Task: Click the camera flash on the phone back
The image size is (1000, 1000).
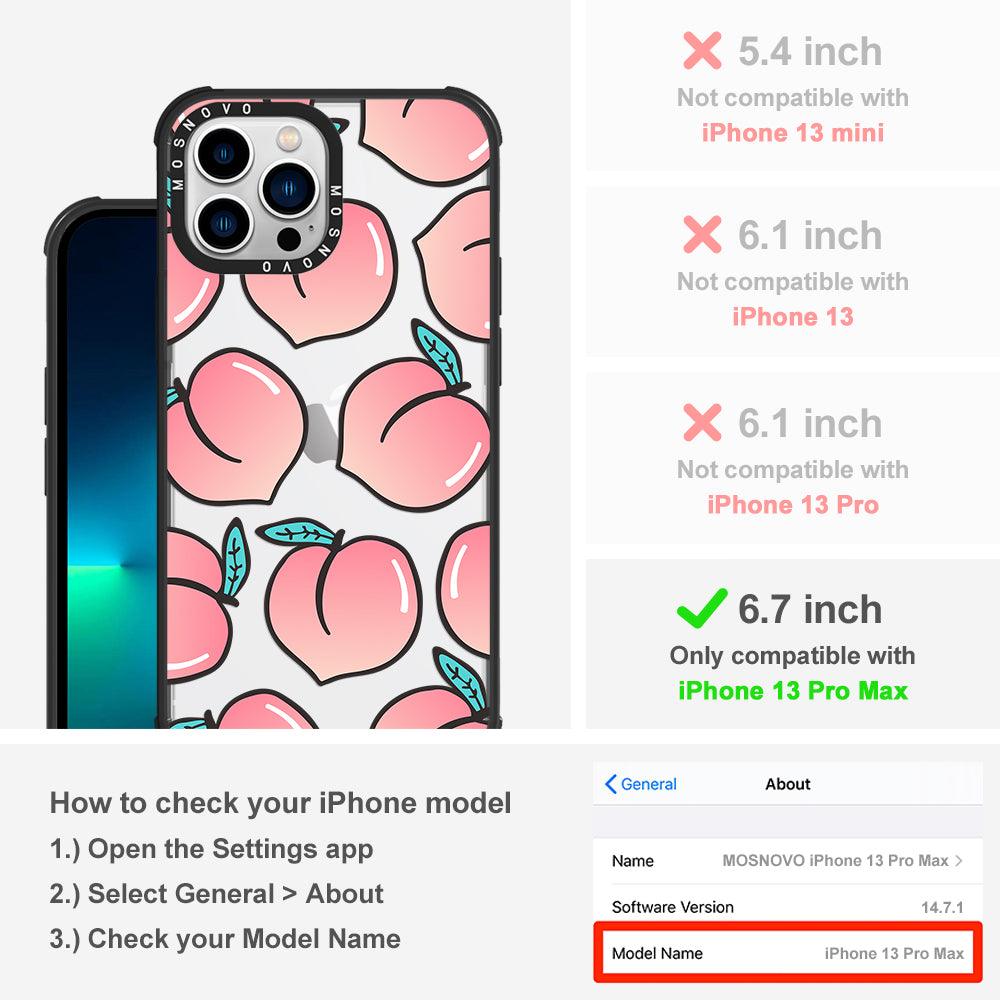Action: [288, 138]
